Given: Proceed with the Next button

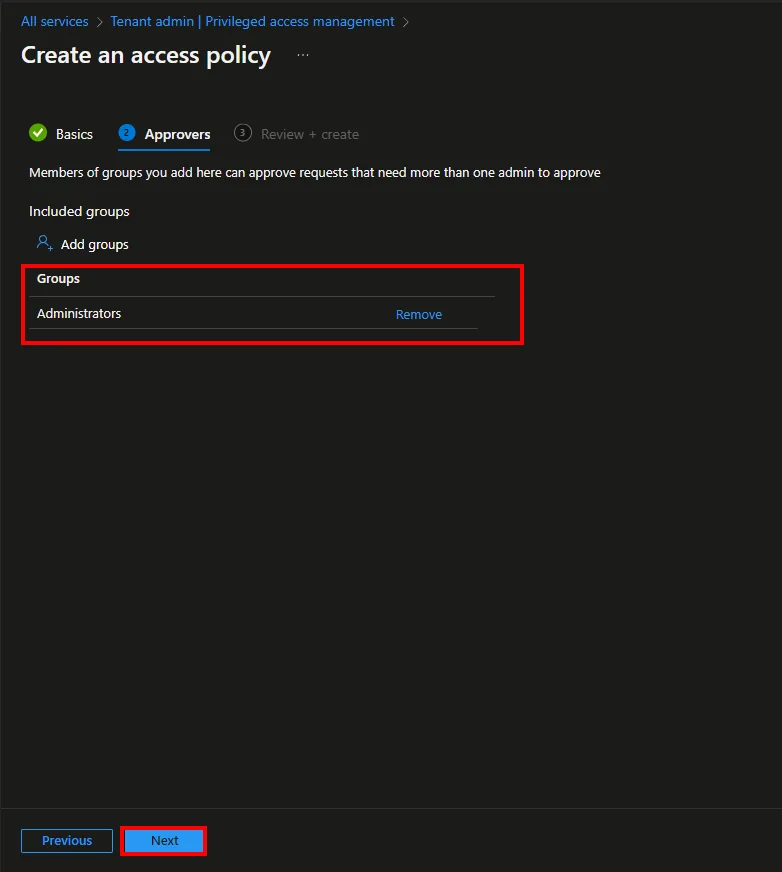Looking at the screenshot, I should tap(164, 840).
